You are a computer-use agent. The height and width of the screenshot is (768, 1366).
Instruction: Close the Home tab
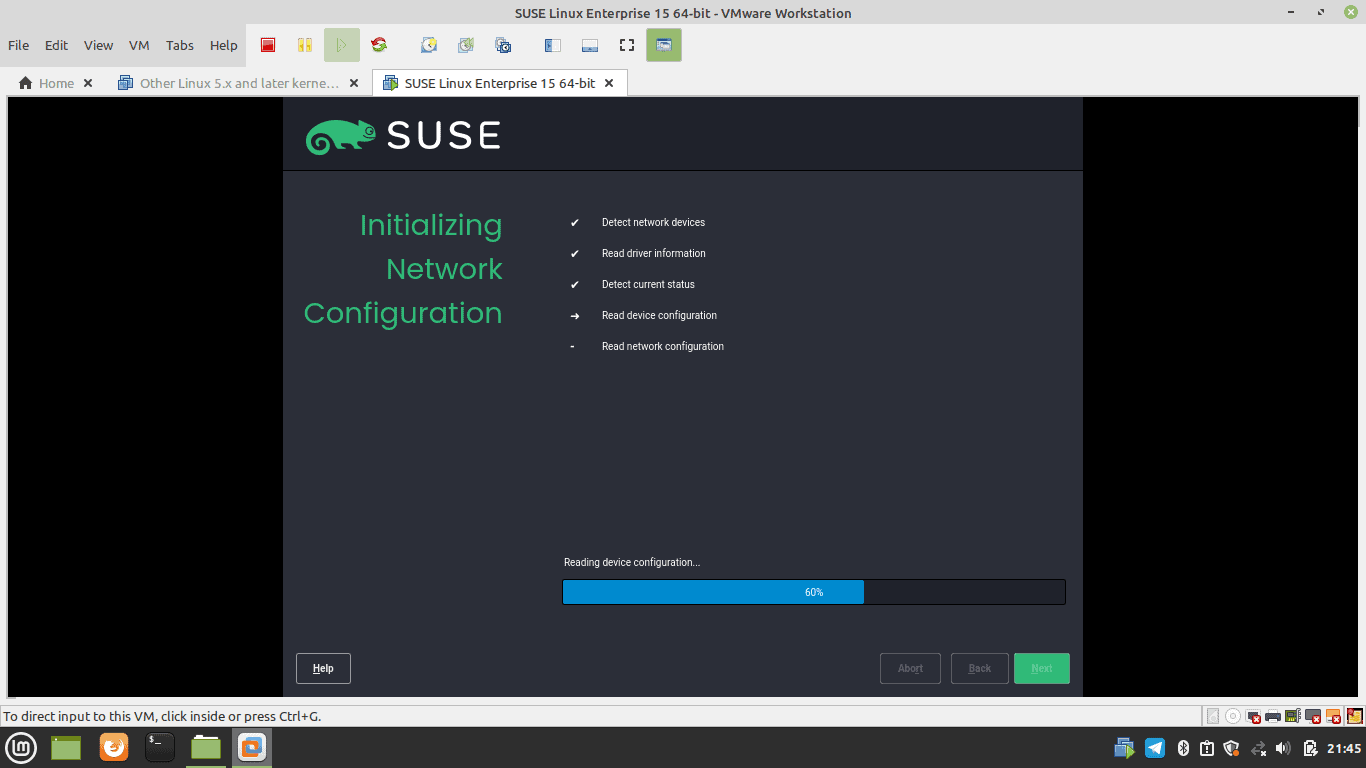88,83
